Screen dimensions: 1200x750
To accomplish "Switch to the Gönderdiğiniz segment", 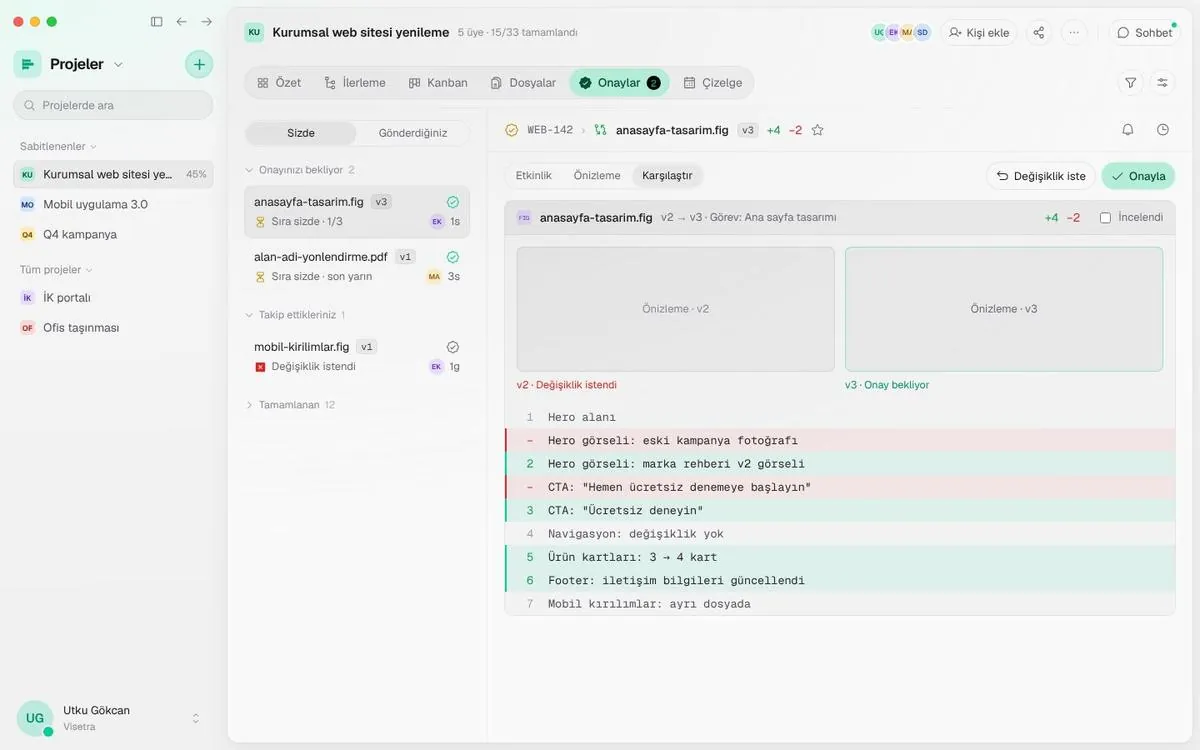I will (x=412, y=133).
